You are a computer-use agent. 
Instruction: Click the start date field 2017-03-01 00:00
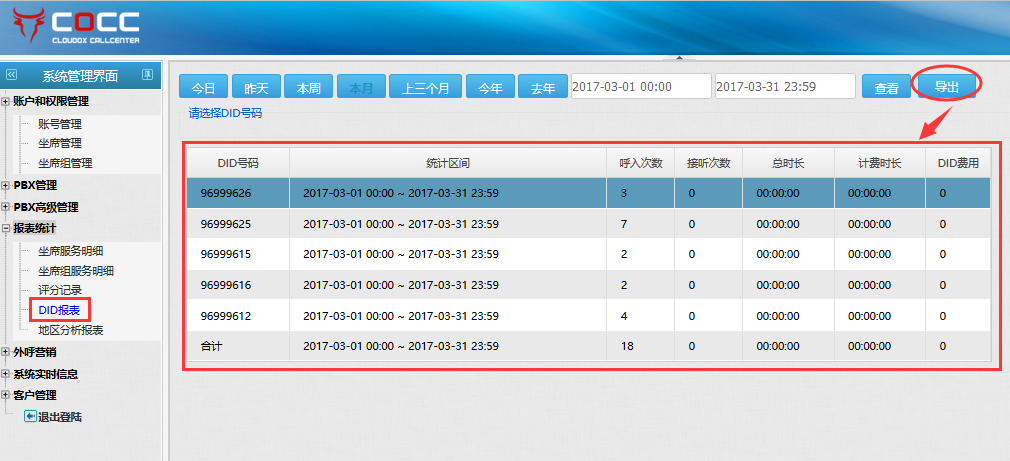click(x=640, y=87)
